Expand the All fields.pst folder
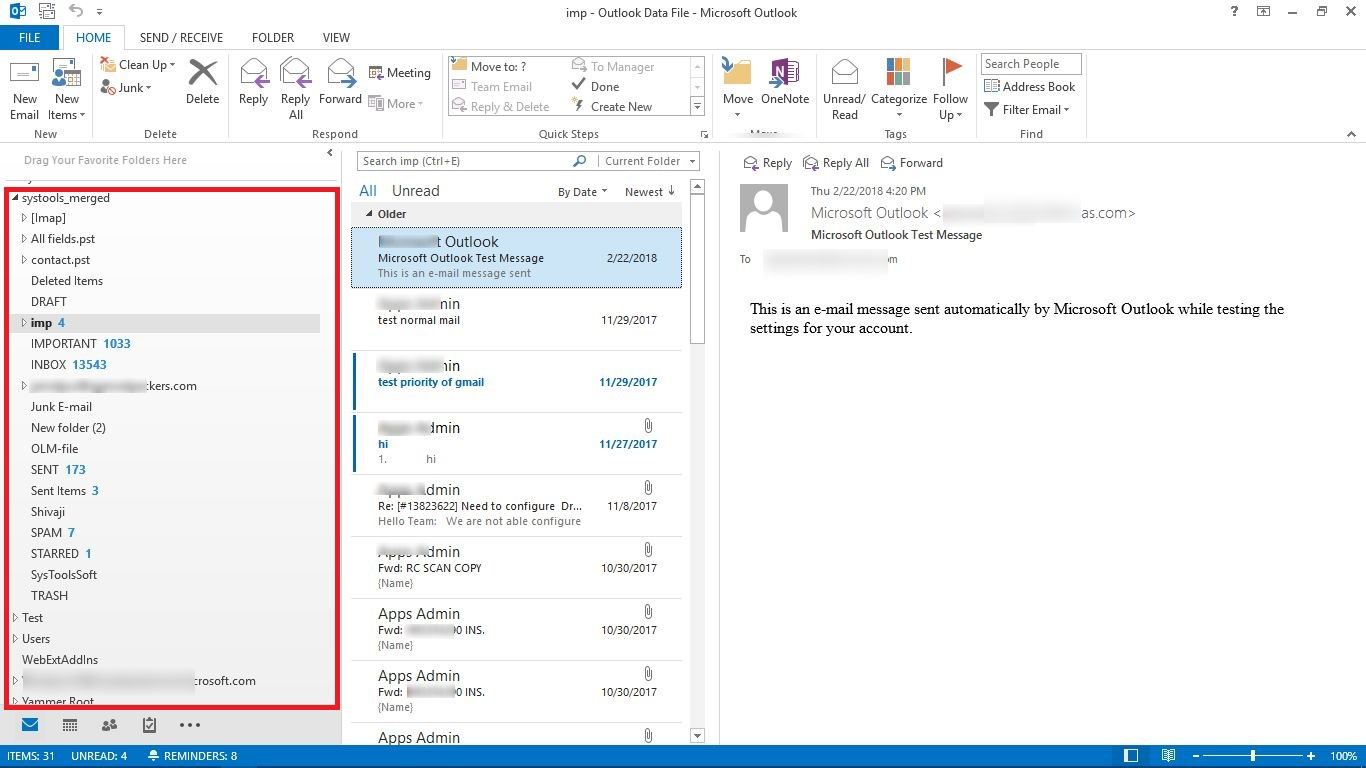The height and width of the screenshot is (768, 1366). [24, 239]
